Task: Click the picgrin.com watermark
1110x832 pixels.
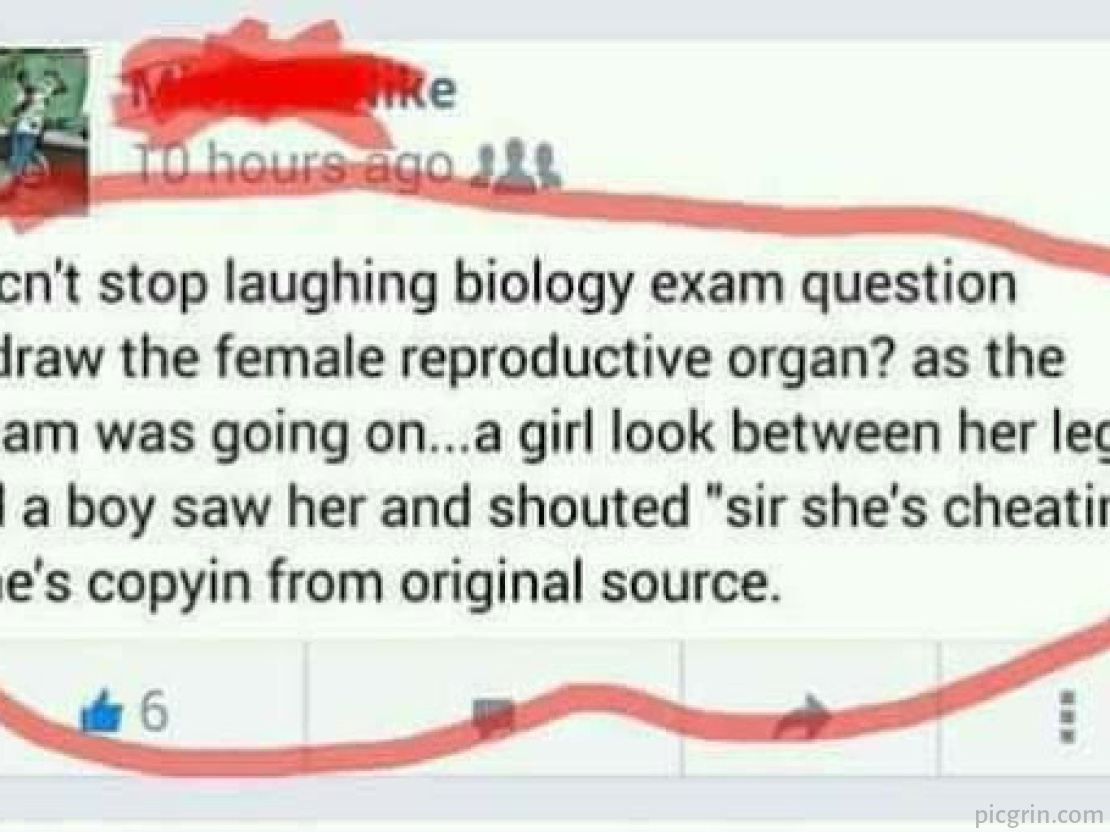Action: point(1039,814)
